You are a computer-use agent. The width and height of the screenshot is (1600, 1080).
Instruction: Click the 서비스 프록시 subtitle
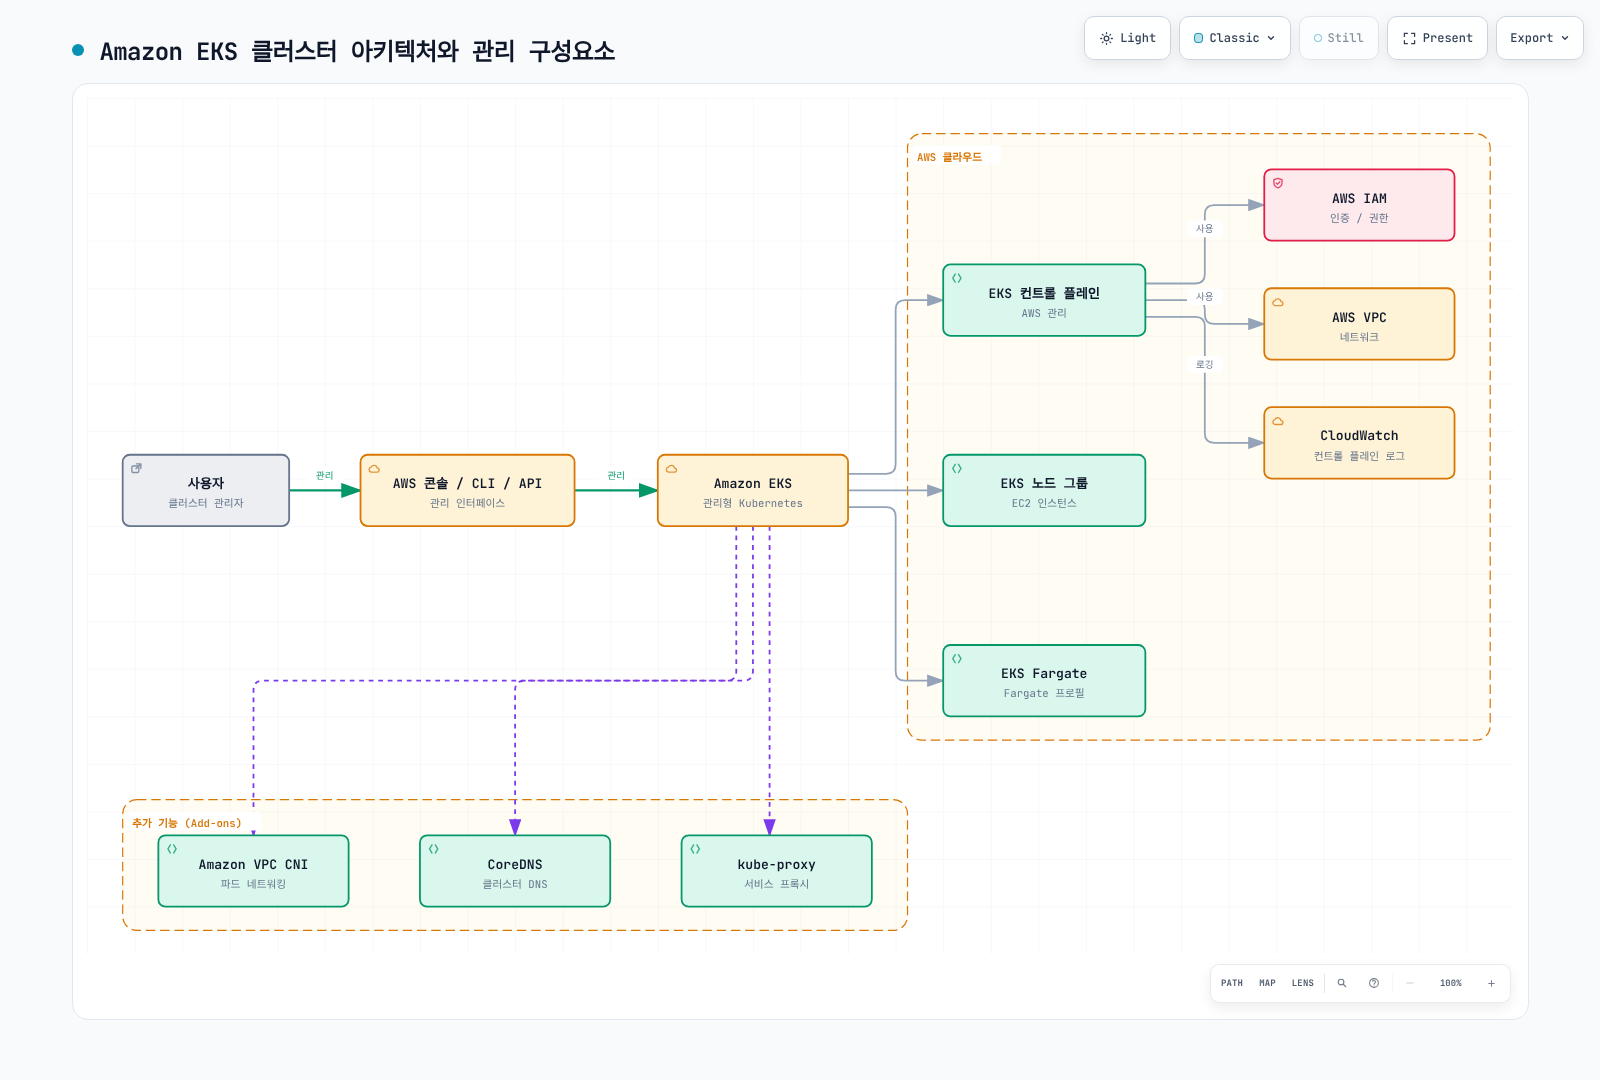(777, 884)
